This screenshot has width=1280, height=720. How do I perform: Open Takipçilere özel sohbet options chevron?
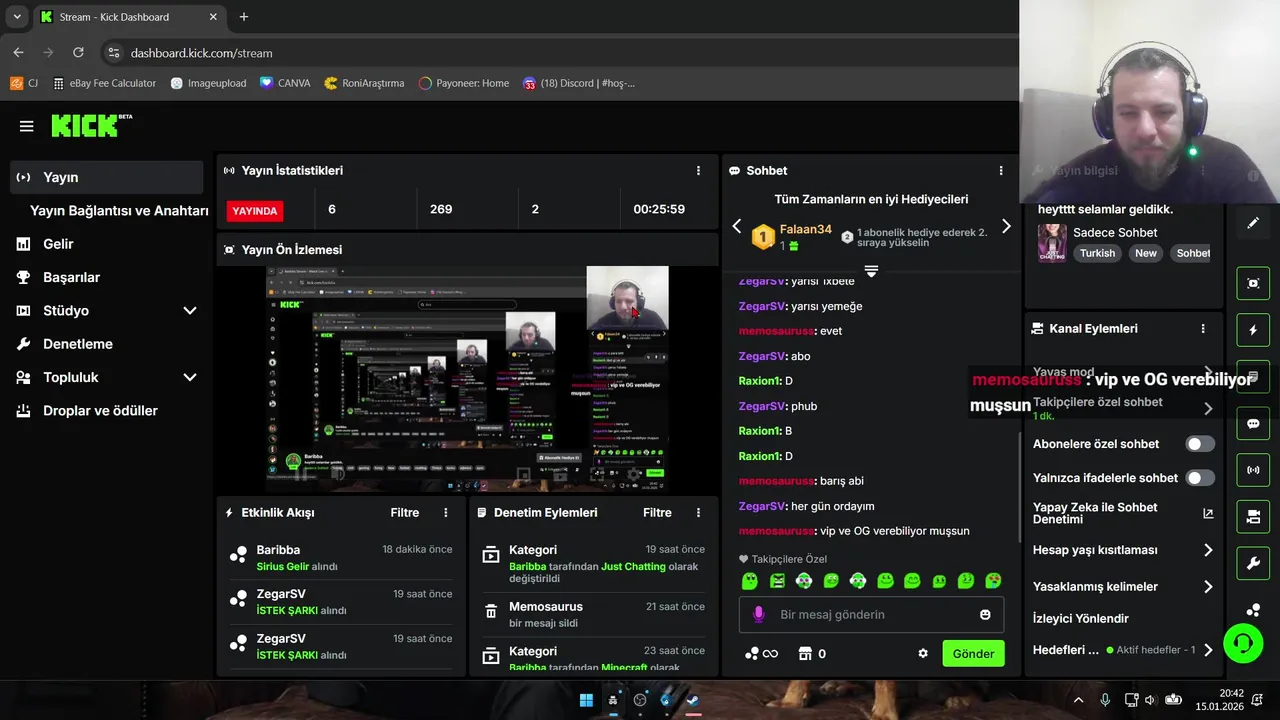[1208, 408]
